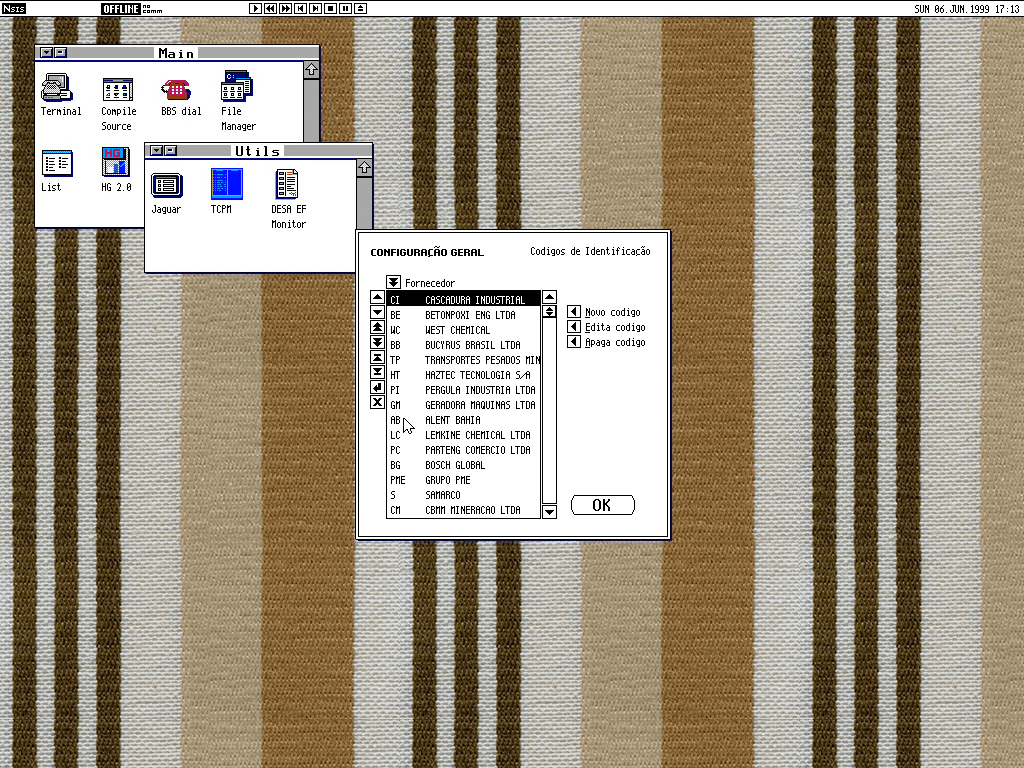Click the Nsis menu in top bar
This screenshot has height=768, width=1024.
coord(13,9)
